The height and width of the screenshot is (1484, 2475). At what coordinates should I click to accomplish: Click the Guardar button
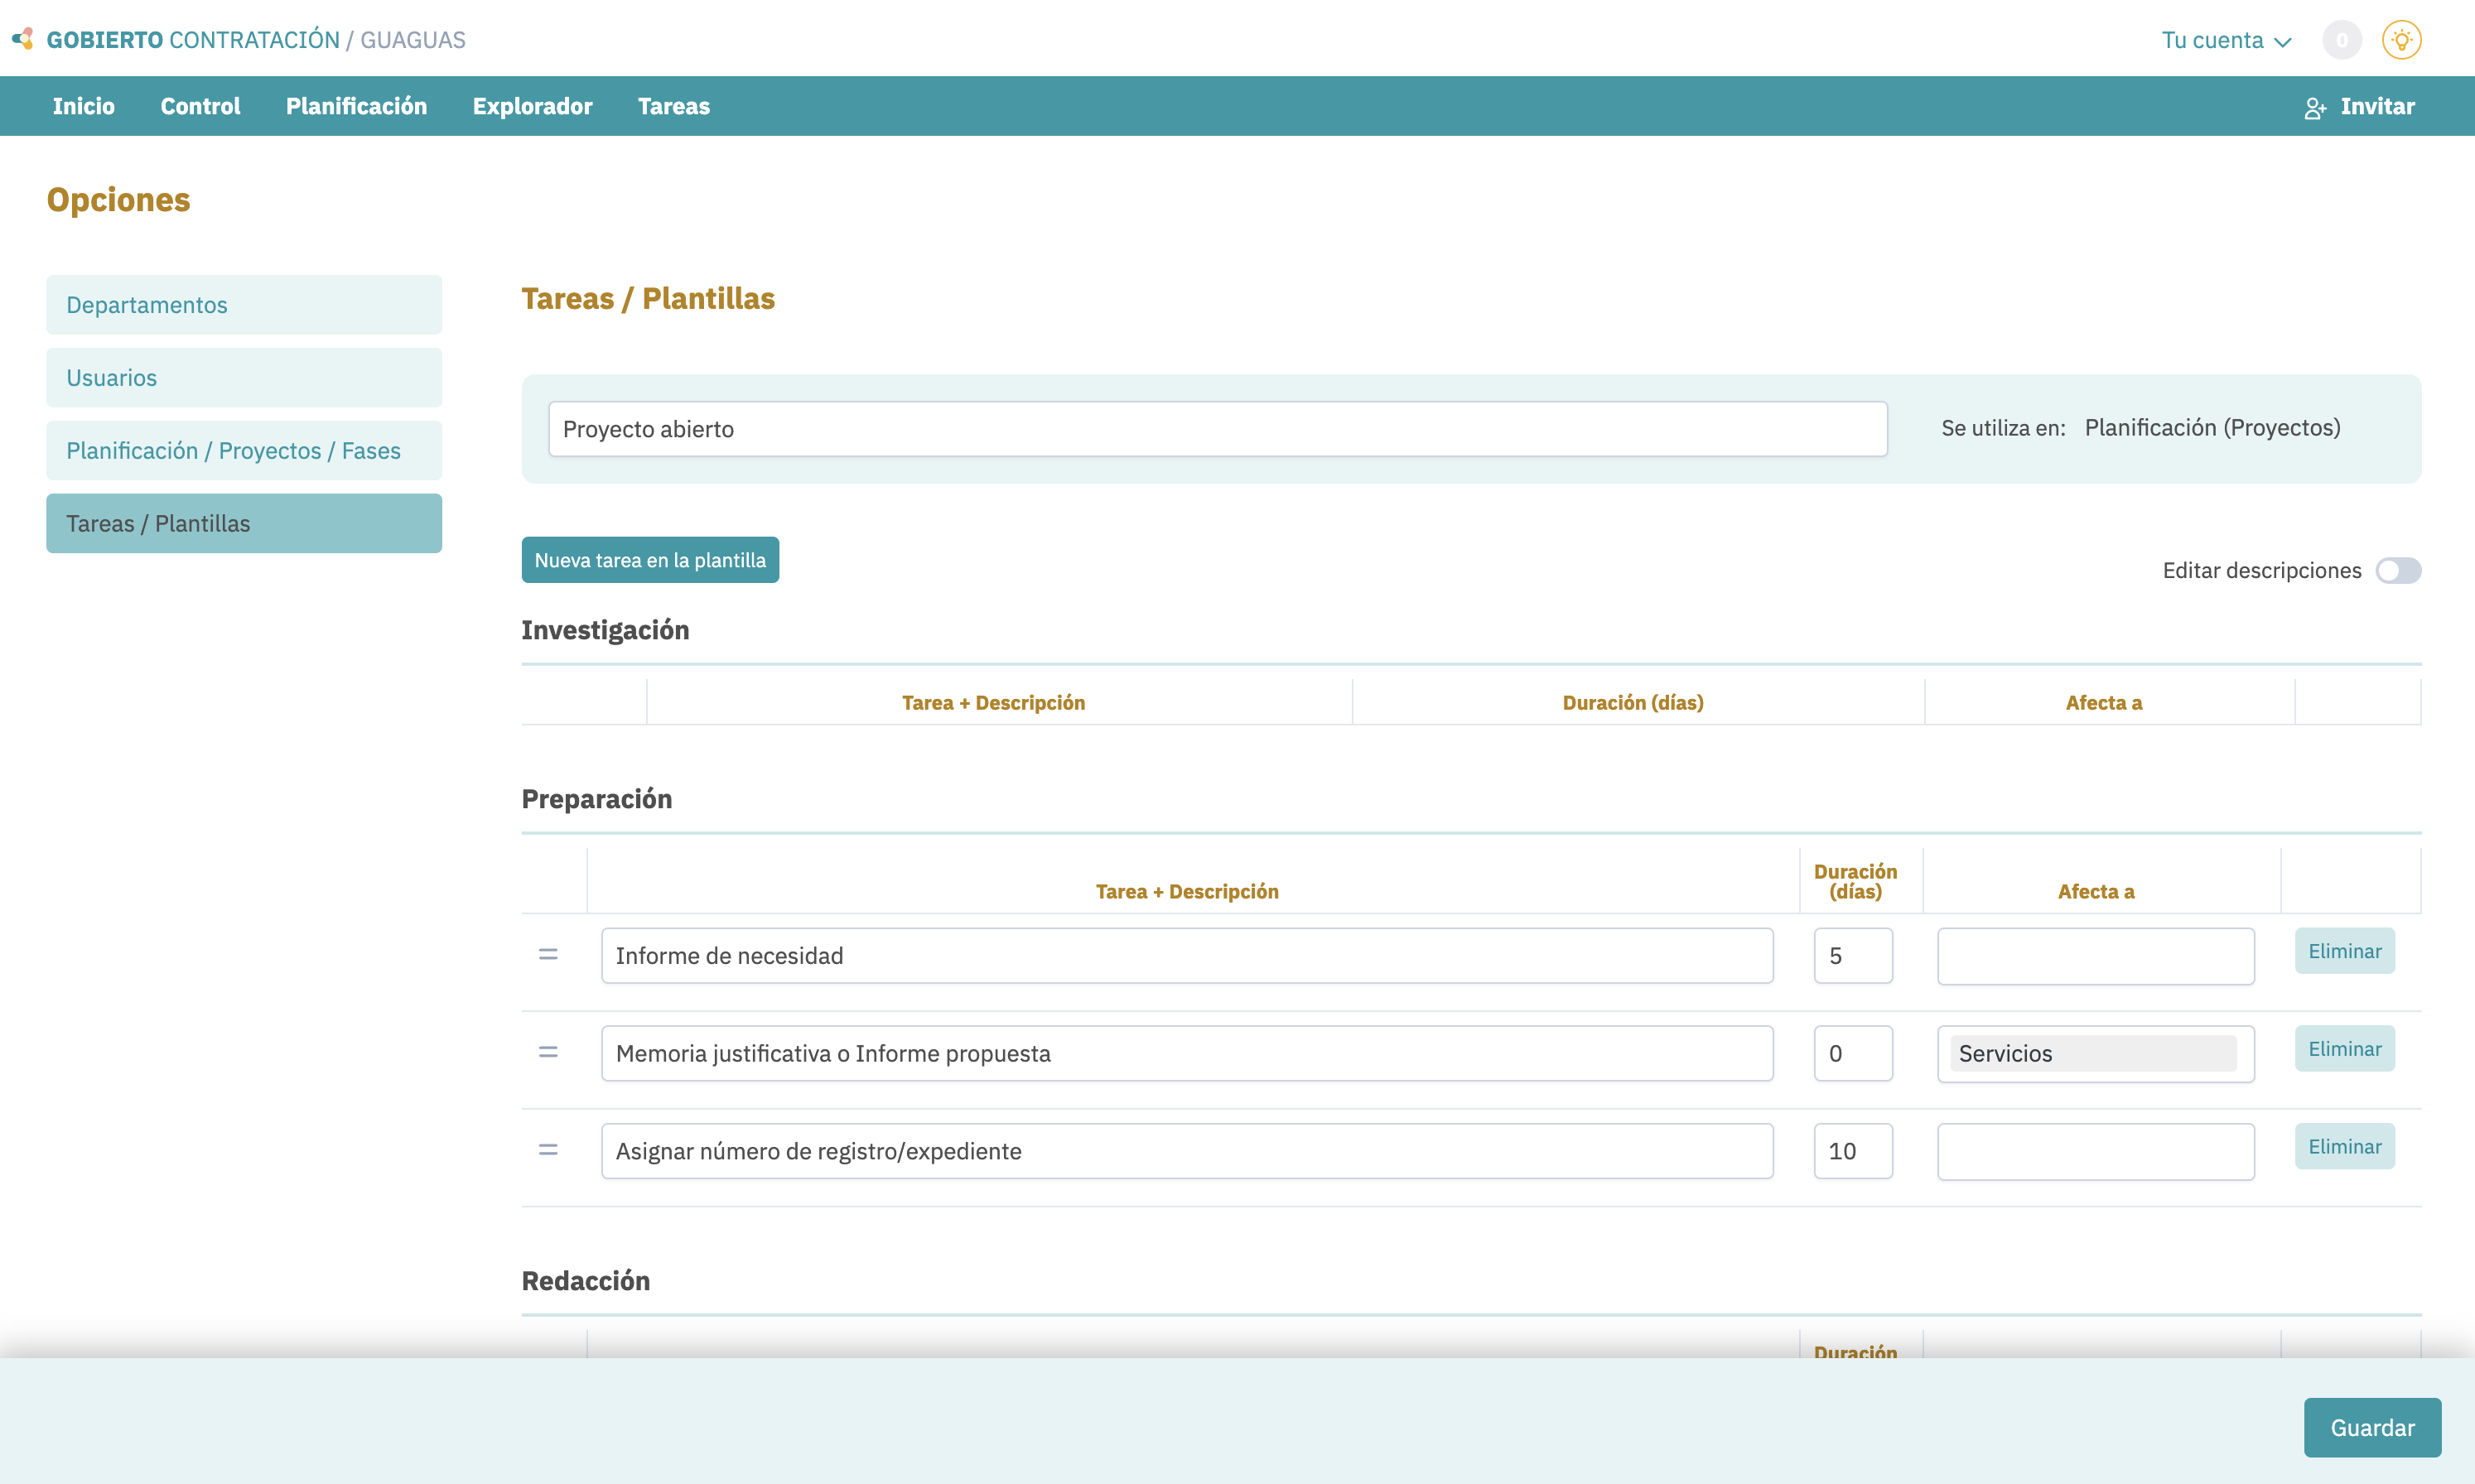tap(2372, 1427)
